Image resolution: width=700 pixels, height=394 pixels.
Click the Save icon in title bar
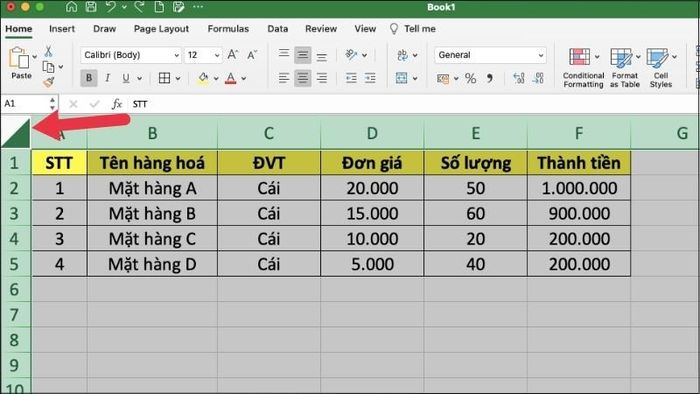[91, 7]
